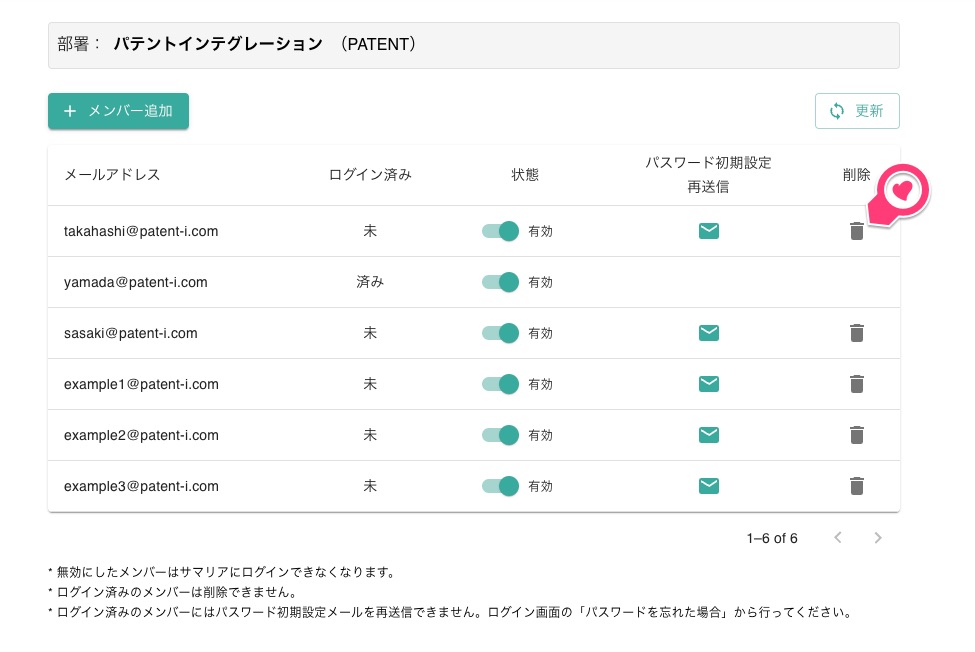Click the 削除 column header

tap(857, 175)
